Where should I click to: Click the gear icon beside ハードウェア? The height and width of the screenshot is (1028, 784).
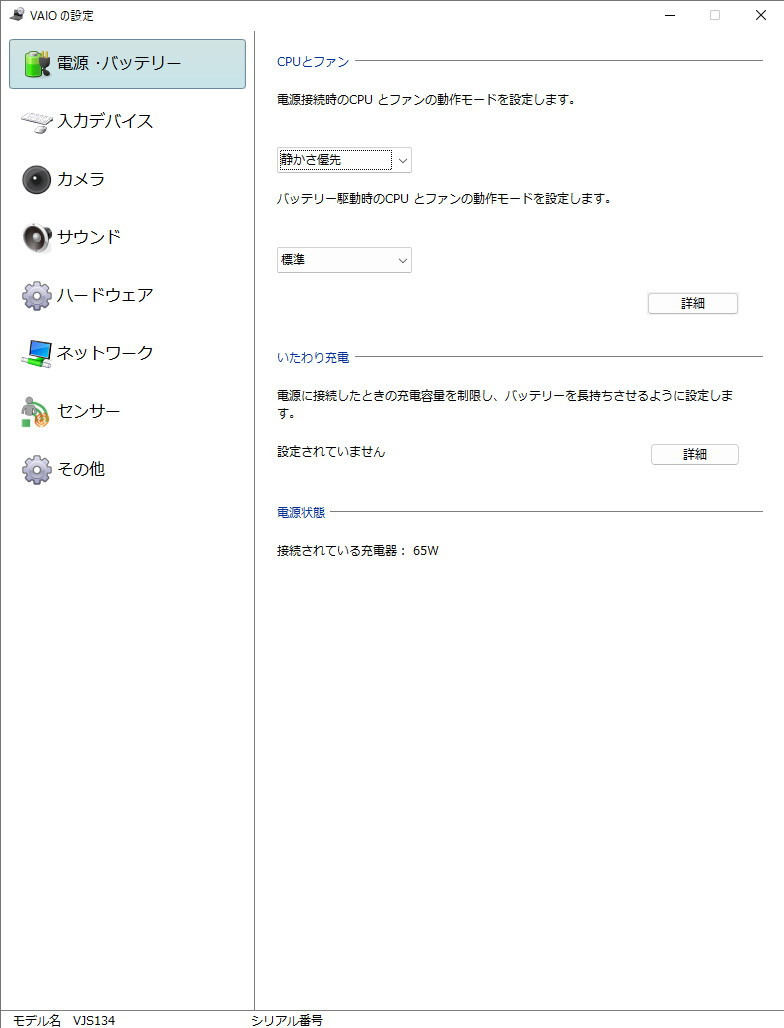click(x=37, y=296)
